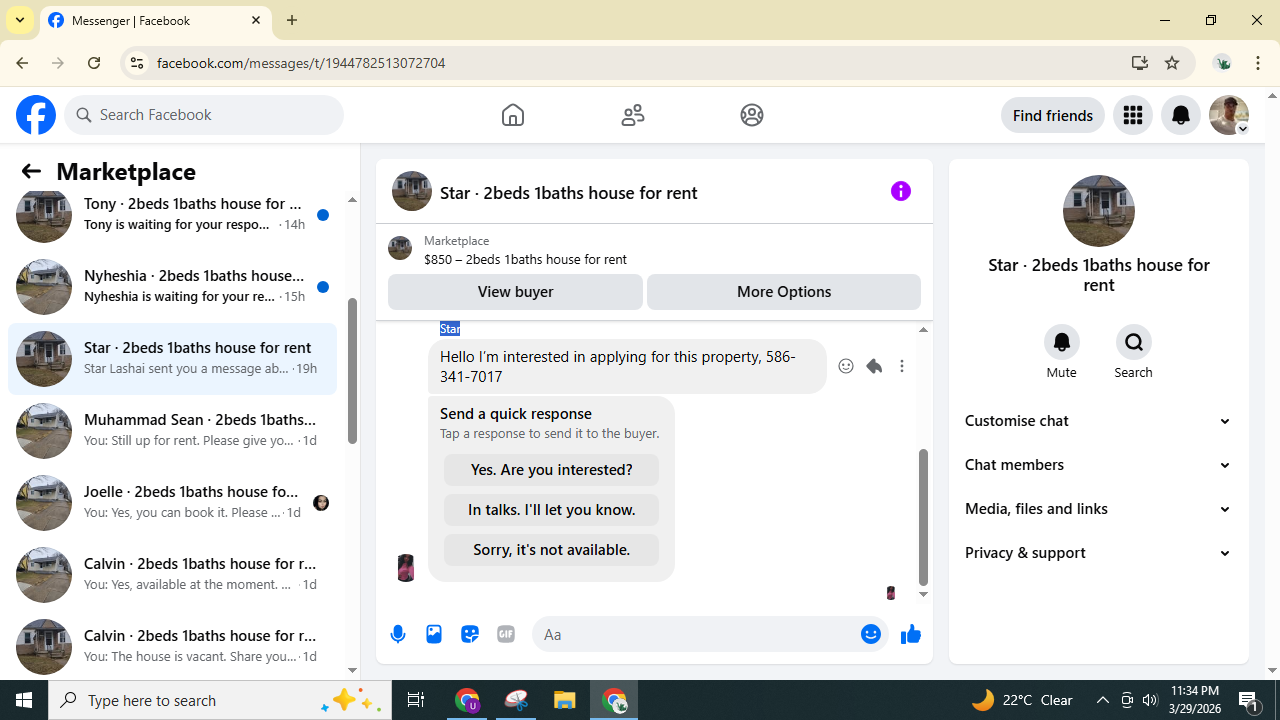Open emoji picker in message box
The height and width of the screenshot is (720, 1280).
click(x=871, y=634)
